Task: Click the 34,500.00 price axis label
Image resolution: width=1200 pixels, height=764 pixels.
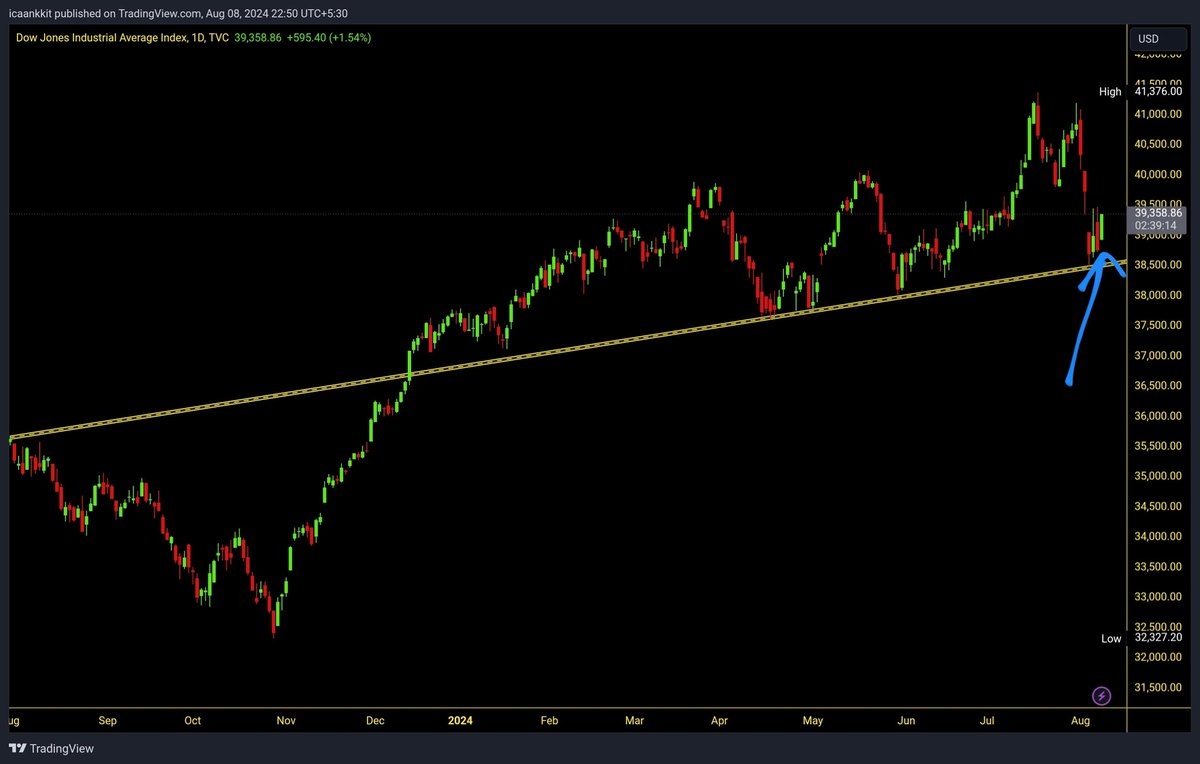Action: [1158, 507]
